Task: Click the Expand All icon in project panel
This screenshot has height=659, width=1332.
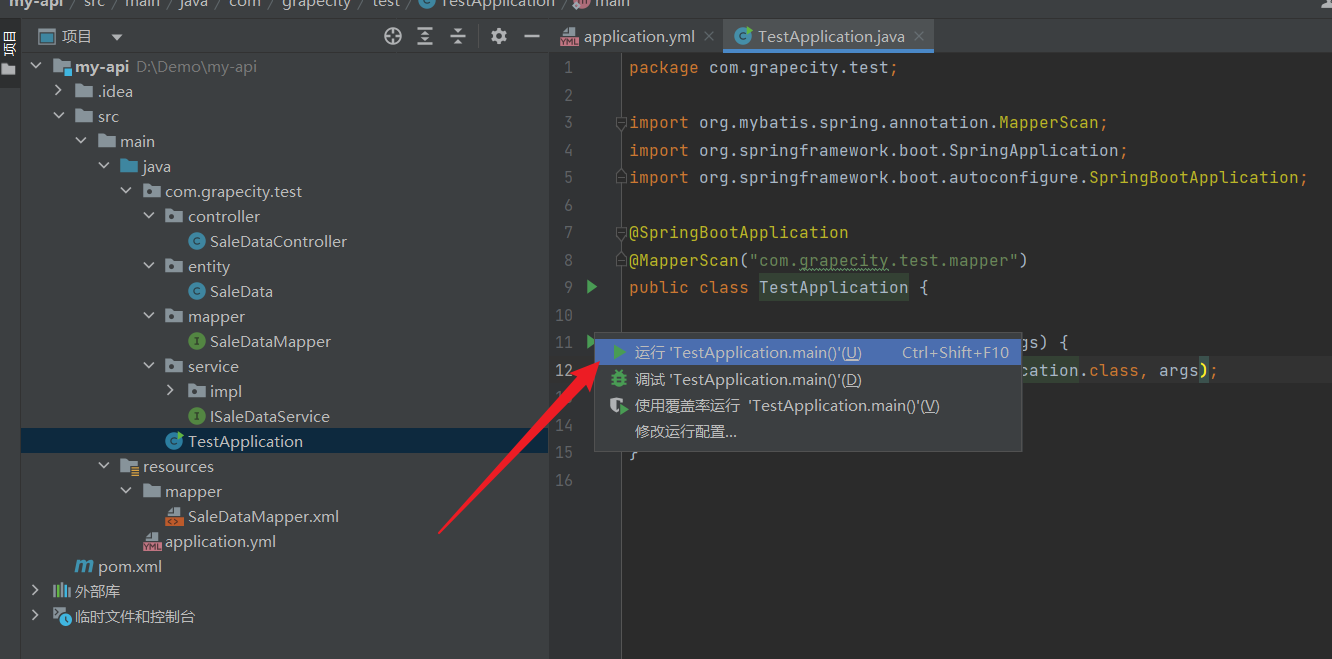Action: [x=425, y=37]
